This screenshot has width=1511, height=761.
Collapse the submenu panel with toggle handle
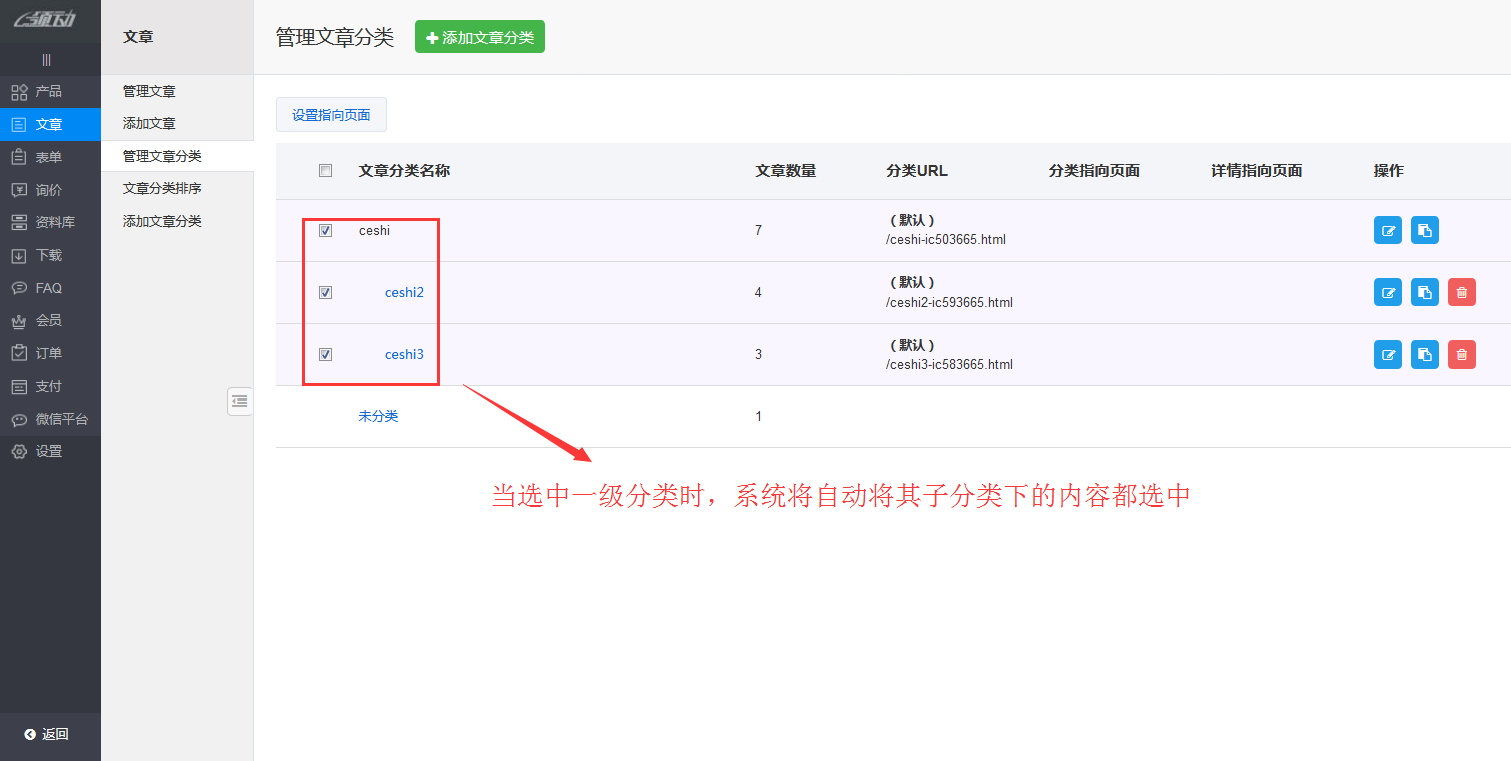pyautogui.click(x=239, y=401)
